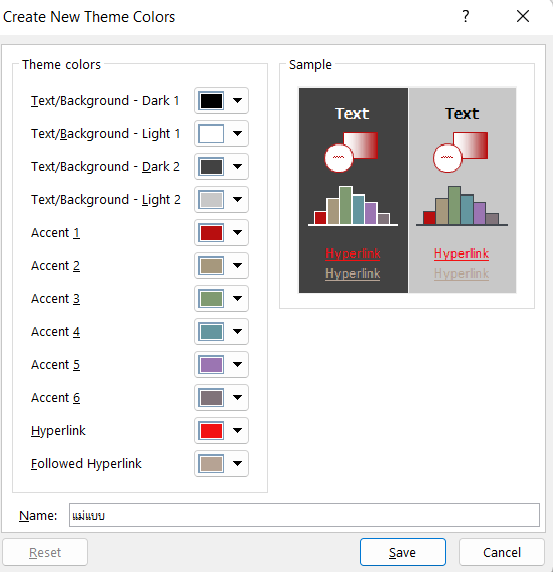Click the Followed Hyperlink color swatch

[211, 464]
